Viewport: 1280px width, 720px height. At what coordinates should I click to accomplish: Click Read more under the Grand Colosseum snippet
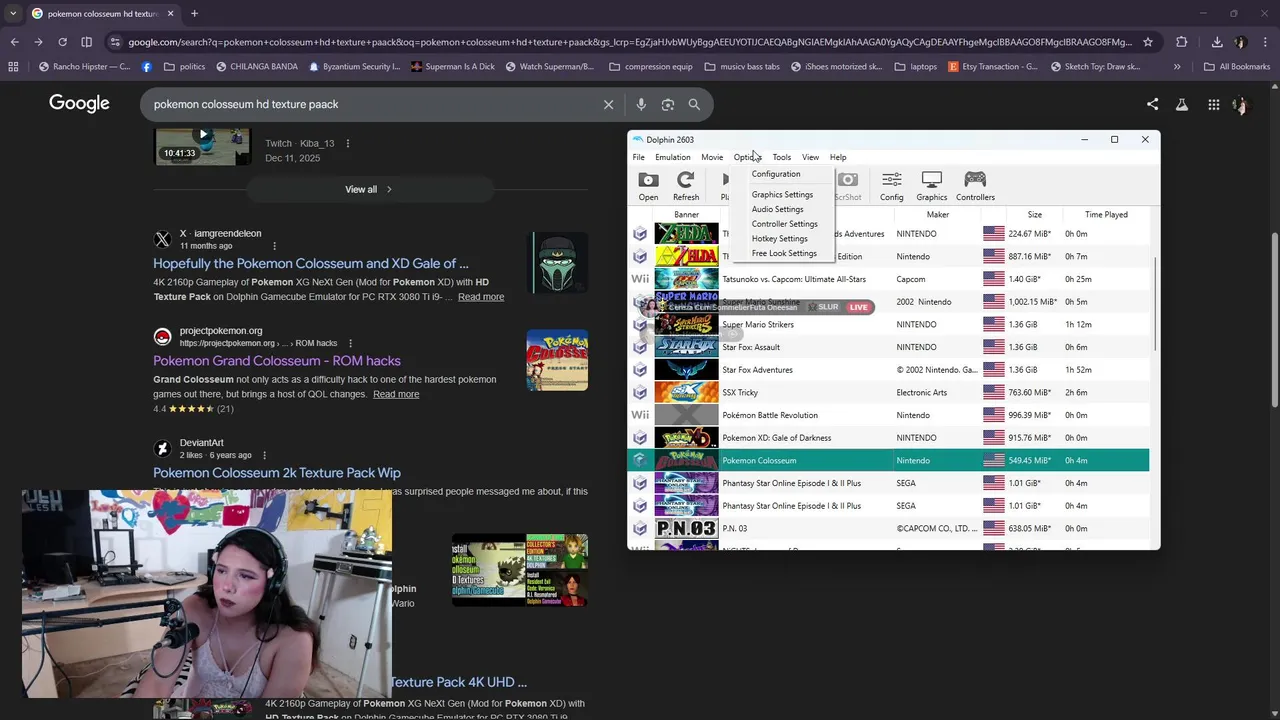pos(396,394)
